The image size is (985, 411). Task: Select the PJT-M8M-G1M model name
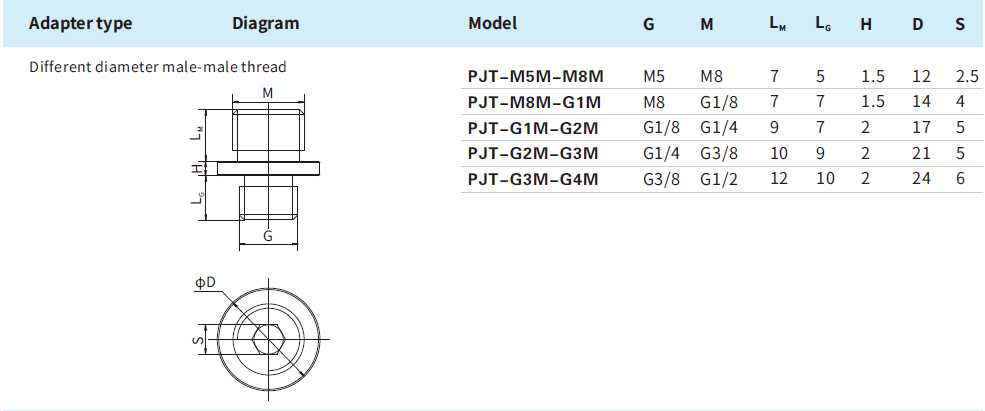coord(534,101)
